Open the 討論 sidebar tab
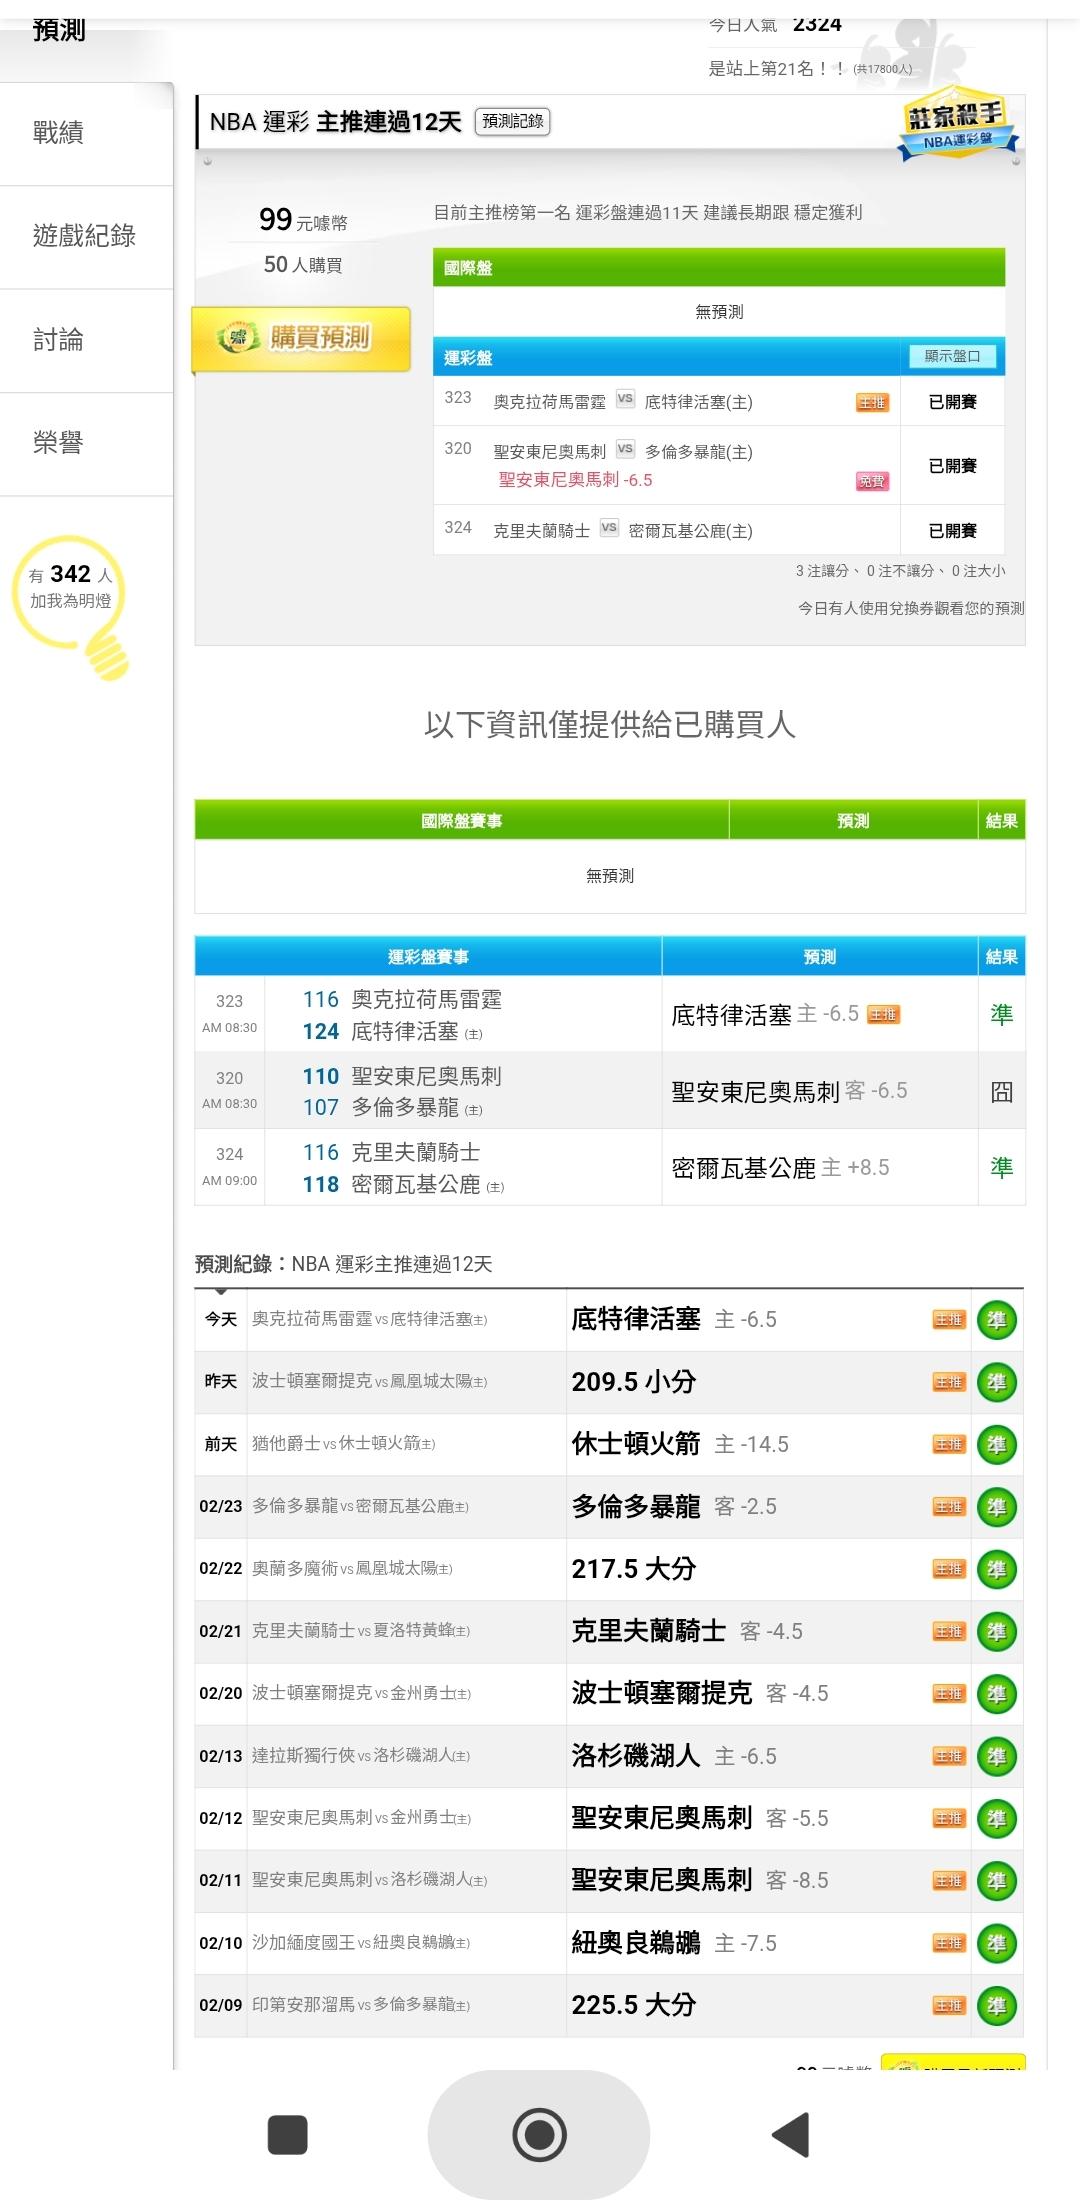Screen dimensions: 1080x2200 pyautogui.click(x=86, y=341)
